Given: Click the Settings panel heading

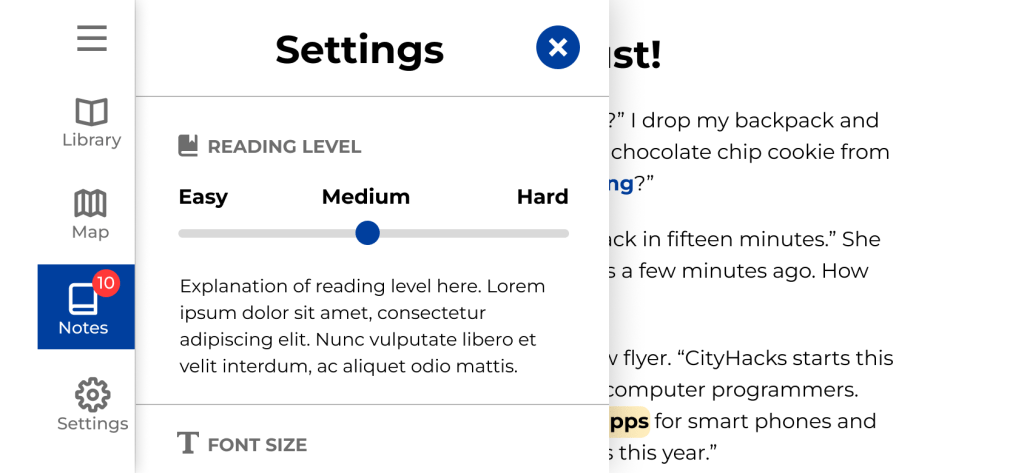Looking at the screenshot, I should point(359,49).
